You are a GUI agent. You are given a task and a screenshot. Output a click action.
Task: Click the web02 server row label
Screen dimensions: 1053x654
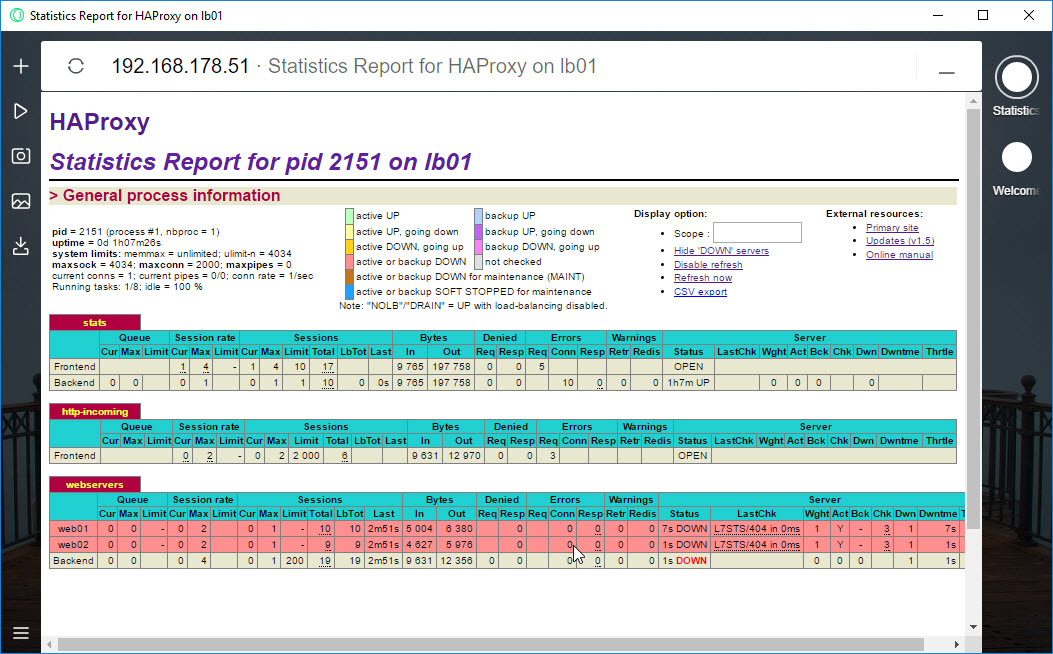[73, 545]
